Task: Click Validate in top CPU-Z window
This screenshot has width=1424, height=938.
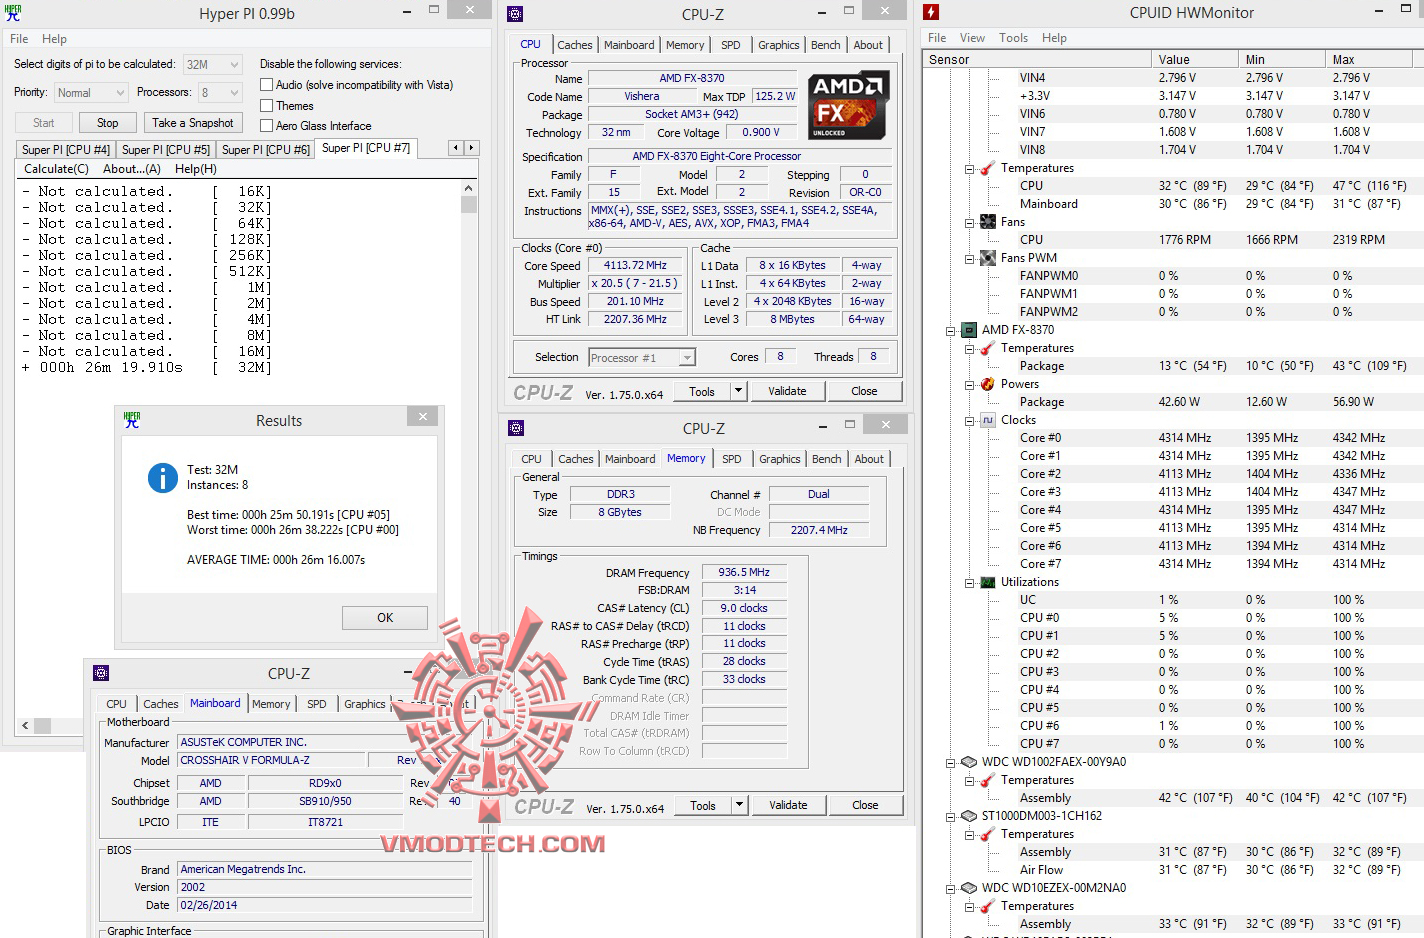Action: pos(787,391)
